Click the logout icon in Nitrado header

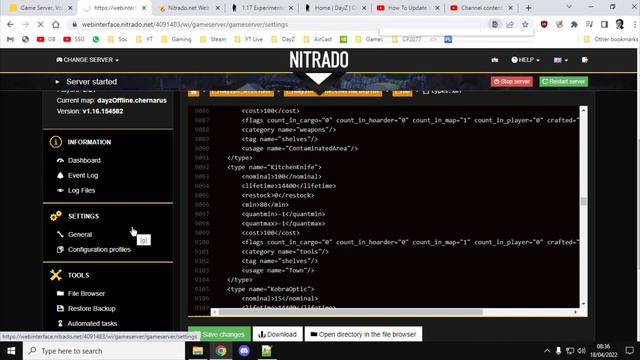point(585,60)
